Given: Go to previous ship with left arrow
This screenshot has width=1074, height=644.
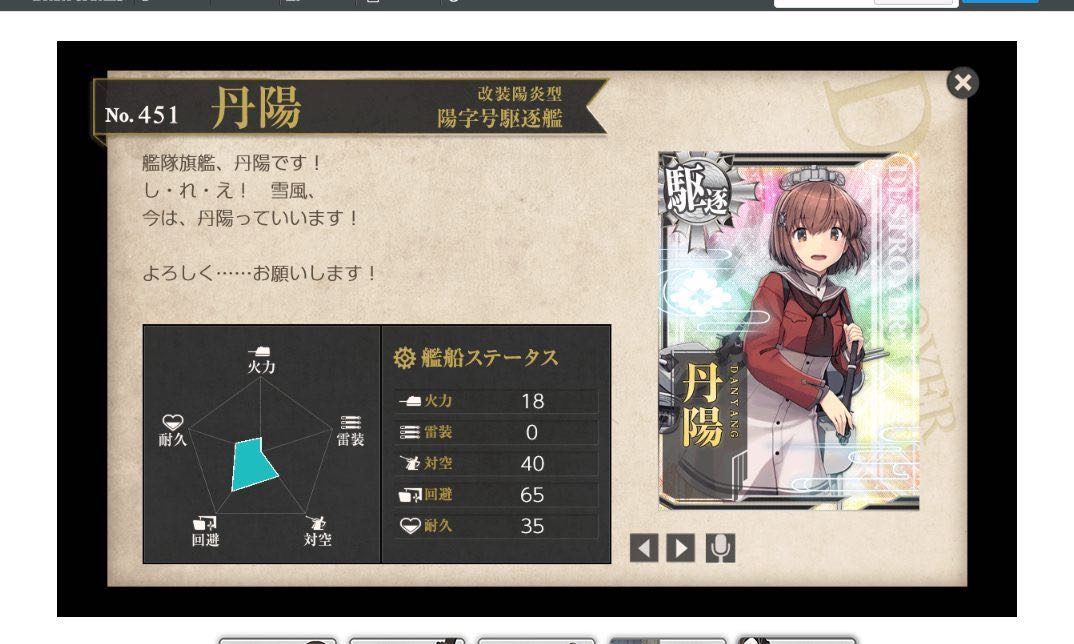Looking at the screenshot, I should point(644,548).
